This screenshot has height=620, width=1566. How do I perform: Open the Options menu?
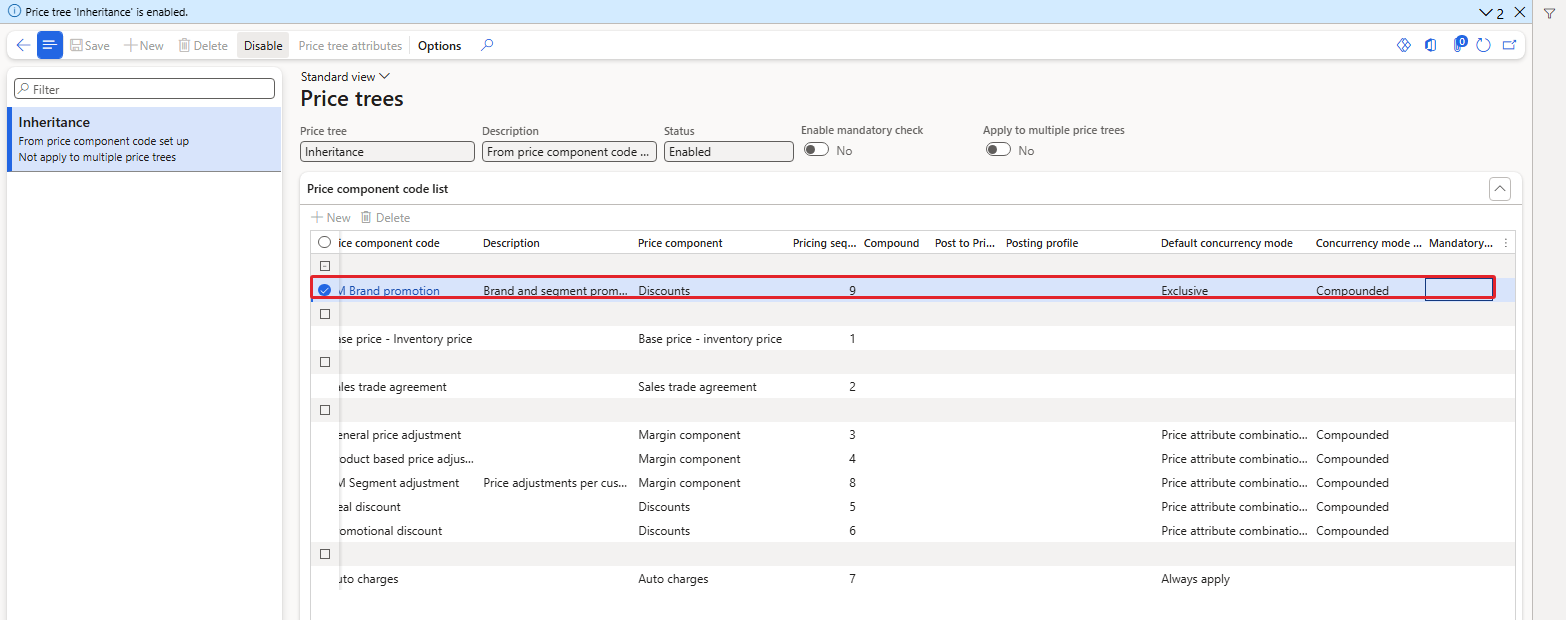[440, 46]
